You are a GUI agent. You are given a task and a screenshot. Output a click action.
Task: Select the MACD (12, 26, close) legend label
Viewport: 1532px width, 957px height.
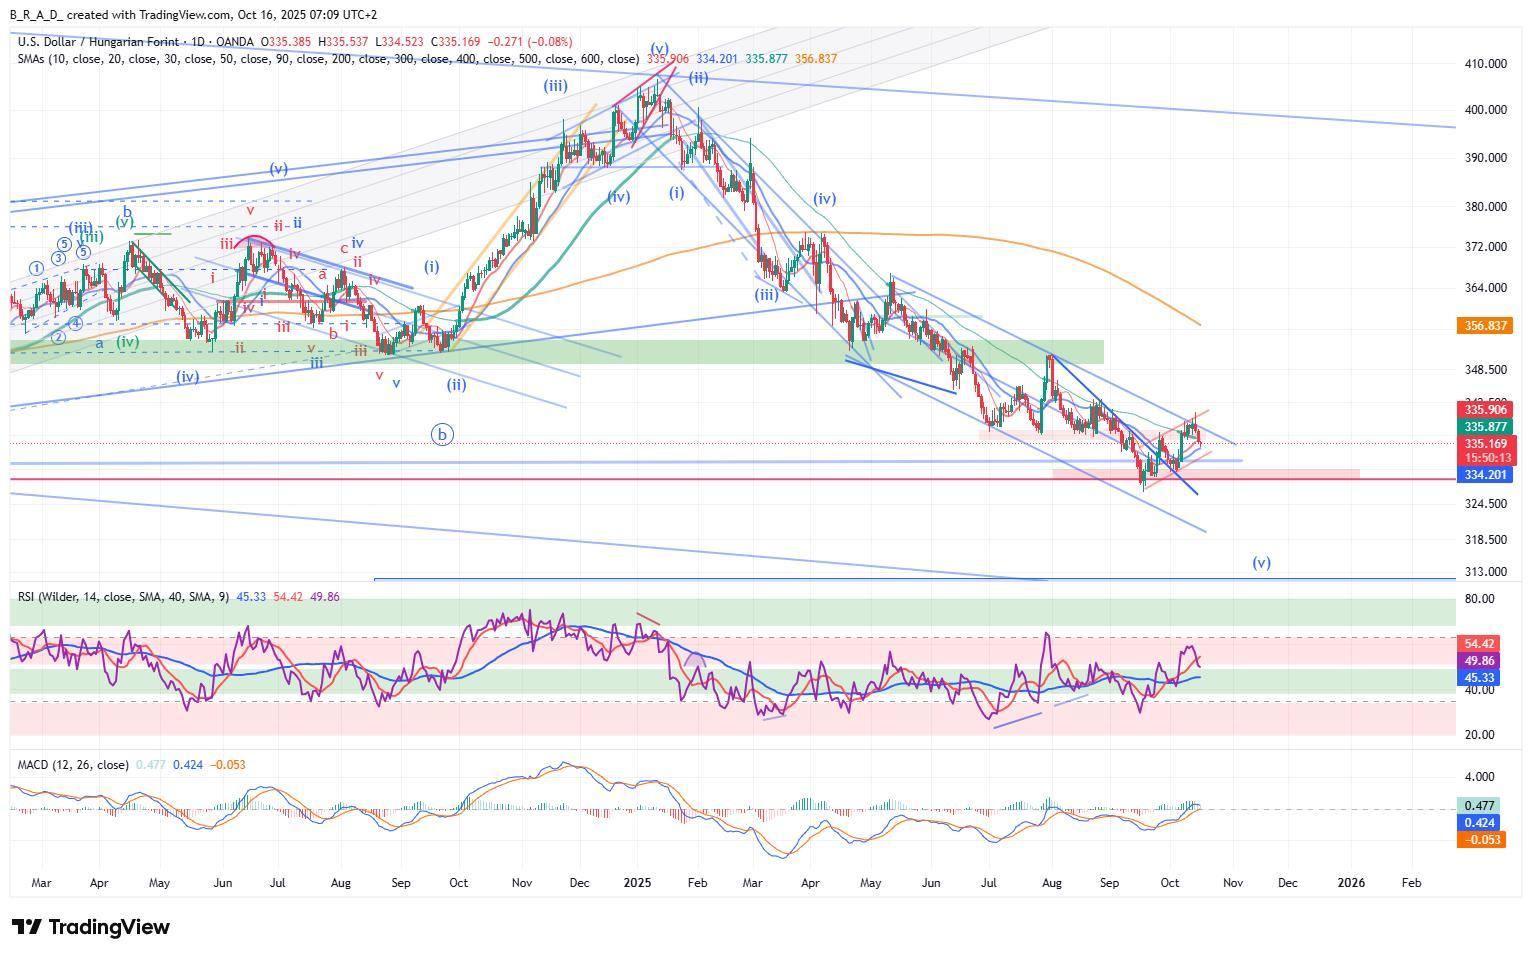(x=73, y=765)
